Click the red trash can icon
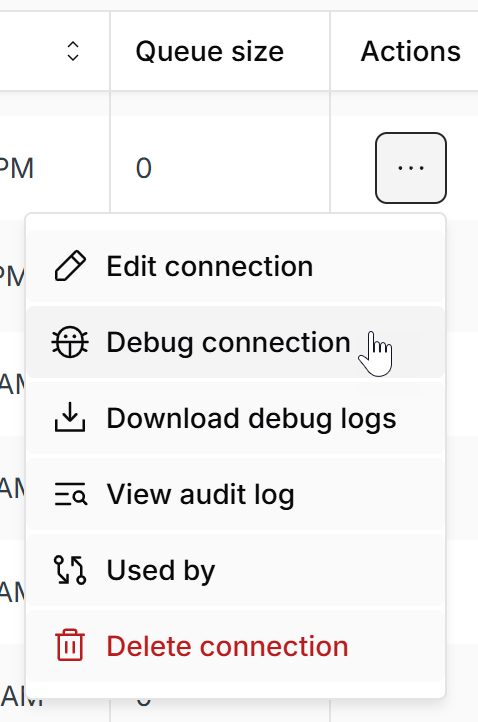Viewport: 478px width, 722px height. 70,645
